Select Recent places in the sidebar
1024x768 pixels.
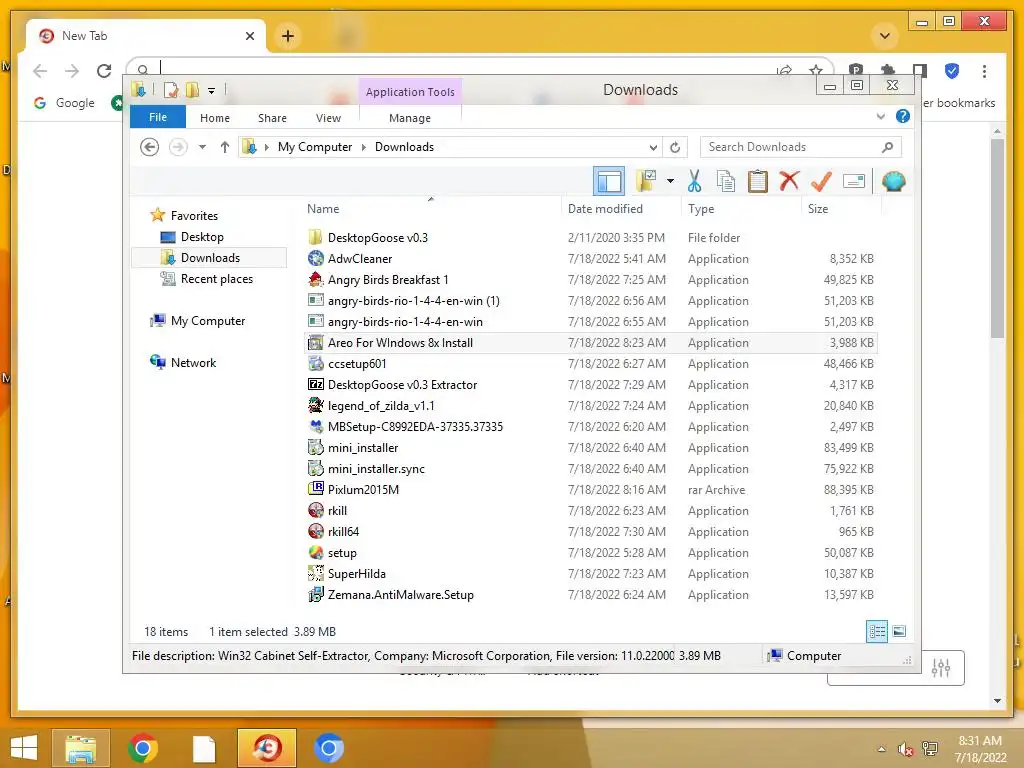[x=216, y=279]
